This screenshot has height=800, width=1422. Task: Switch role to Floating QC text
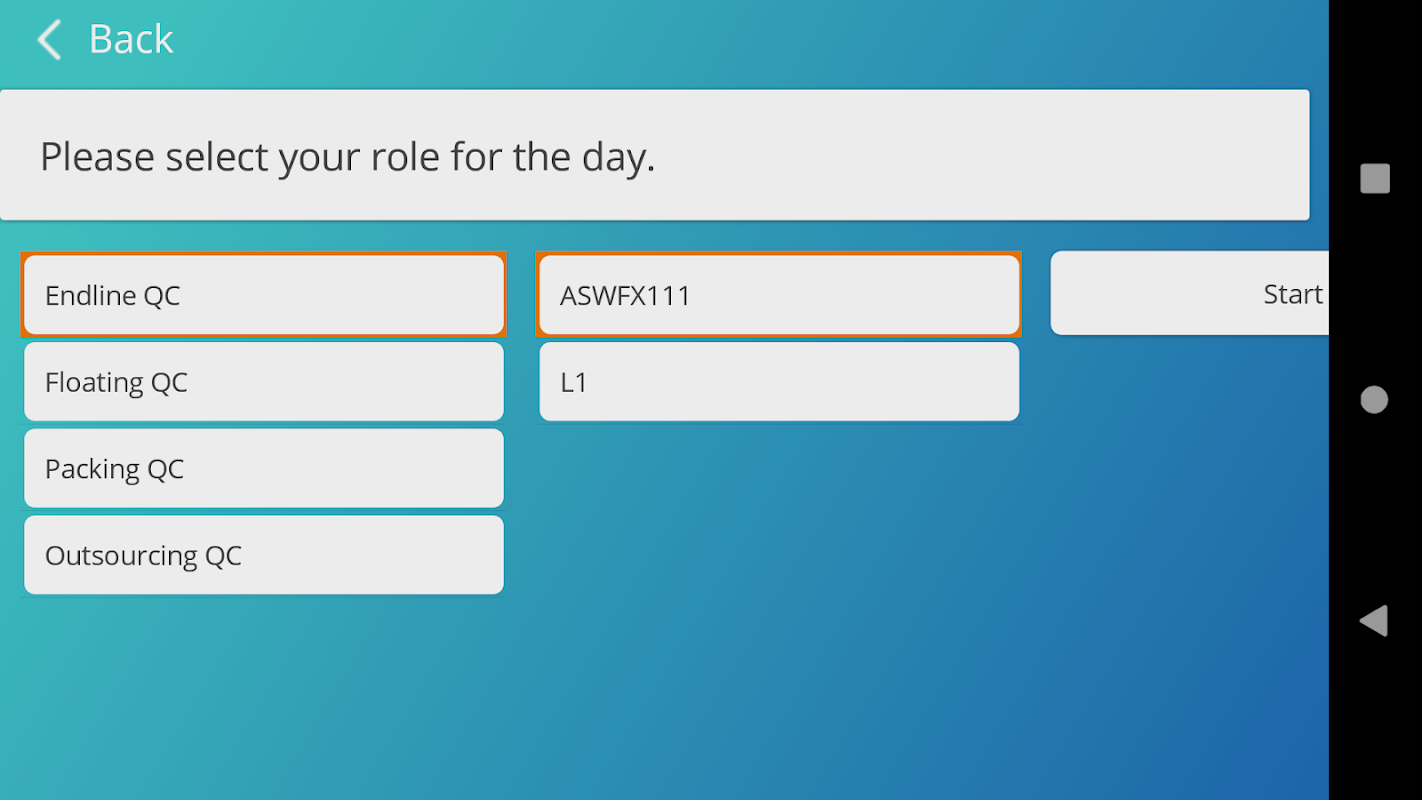[x=116, y=383]
